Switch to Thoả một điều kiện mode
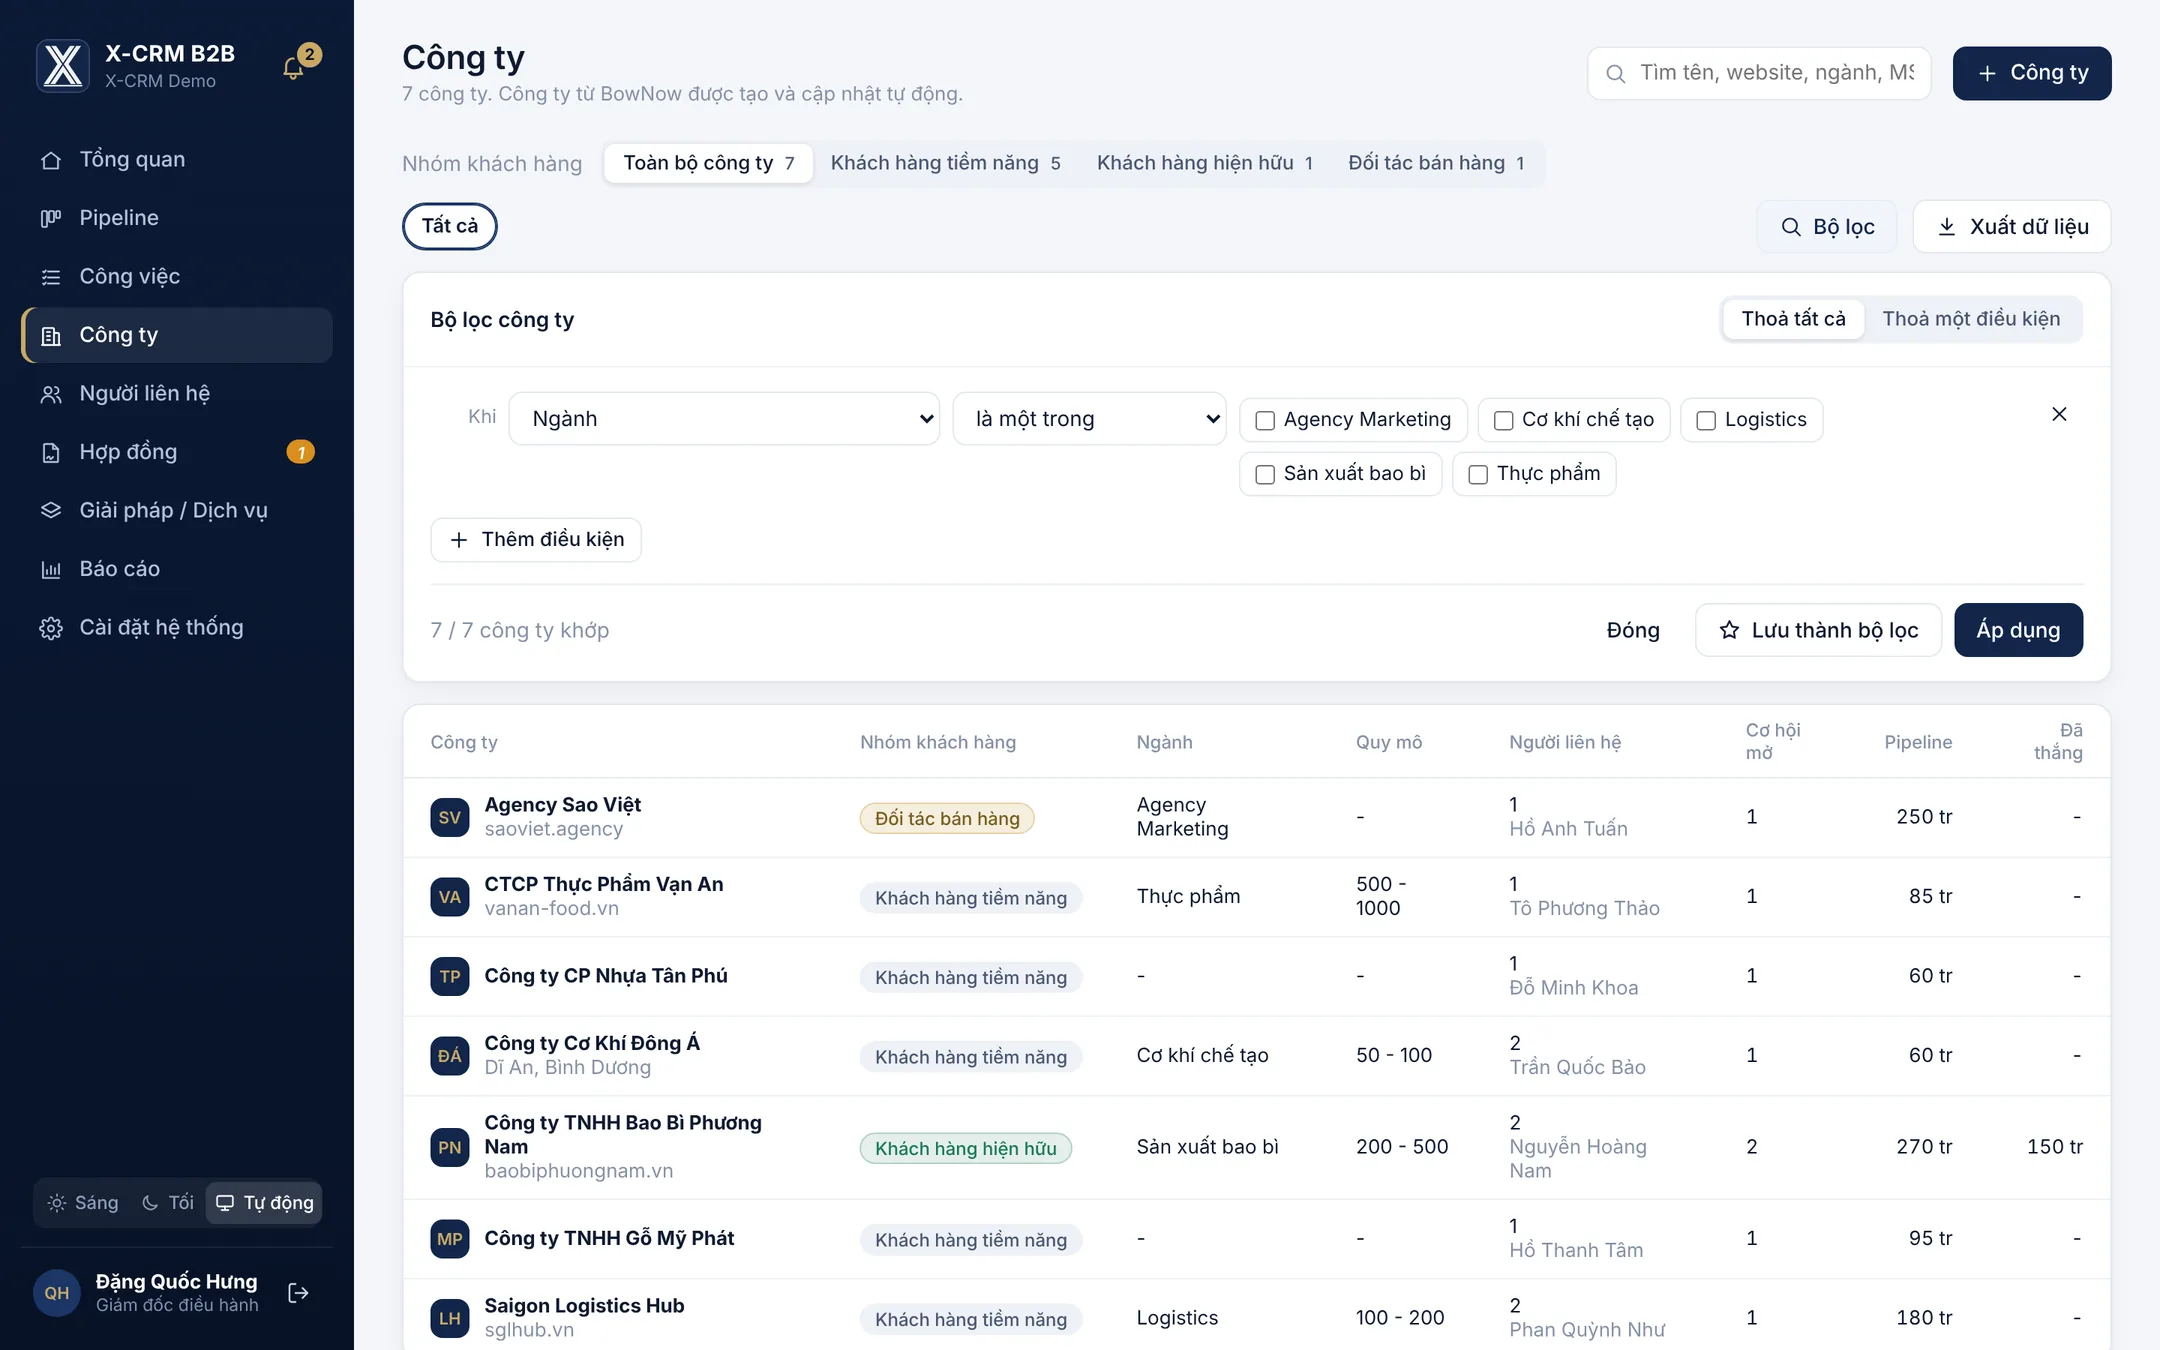 [1971, 319]
